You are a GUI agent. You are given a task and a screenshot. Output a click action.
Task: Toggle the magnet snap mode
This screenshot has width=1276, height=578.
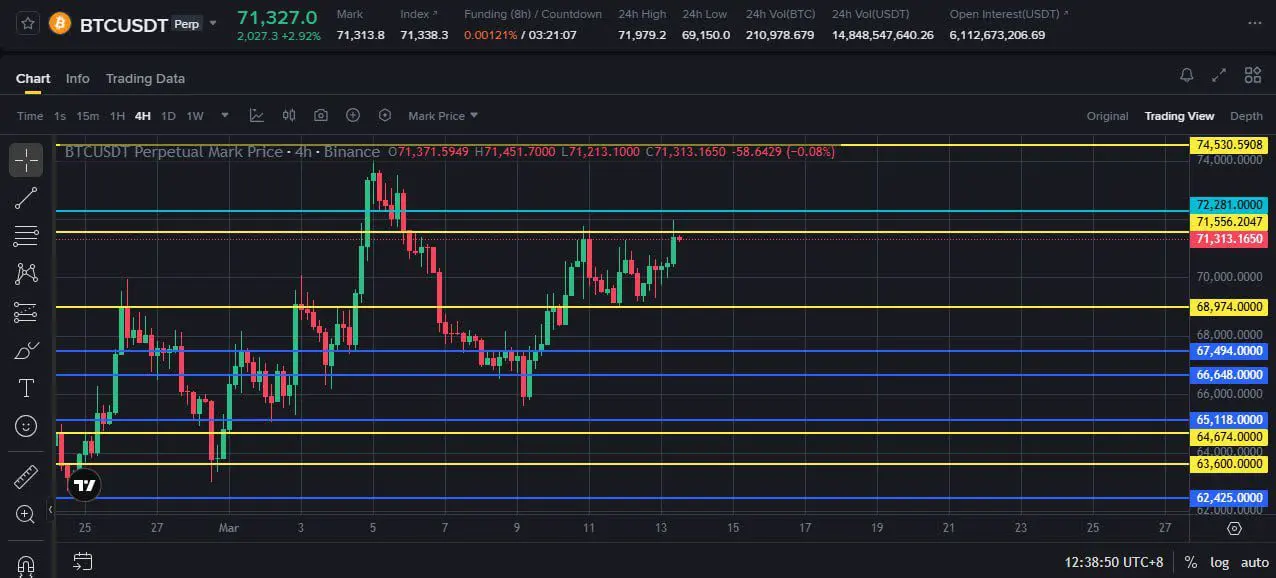click(x=26, y=565)
